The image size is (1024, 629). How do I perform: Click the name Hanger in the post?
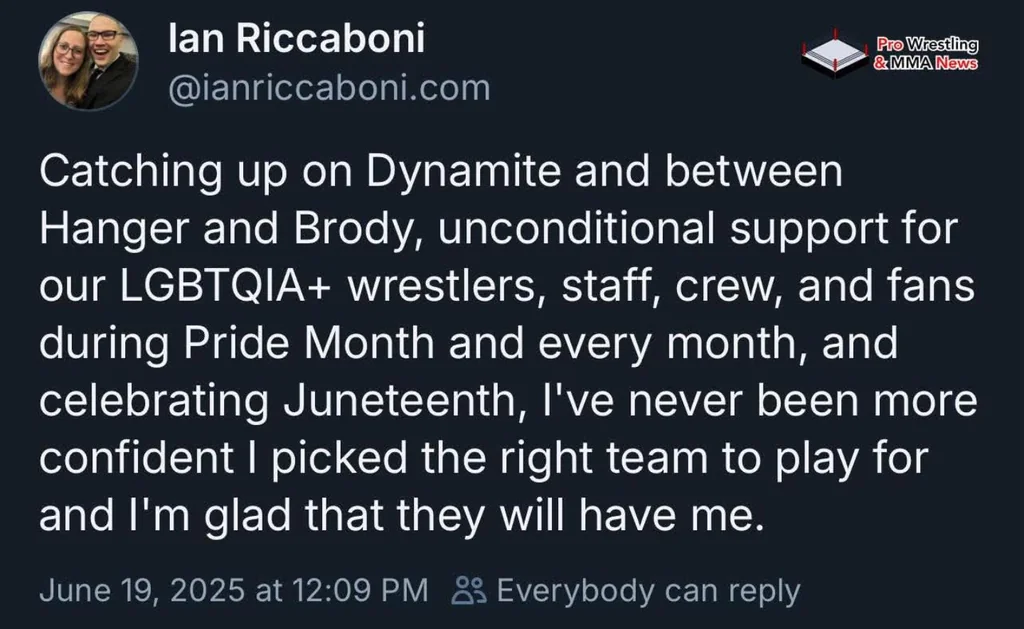(116, 230)
